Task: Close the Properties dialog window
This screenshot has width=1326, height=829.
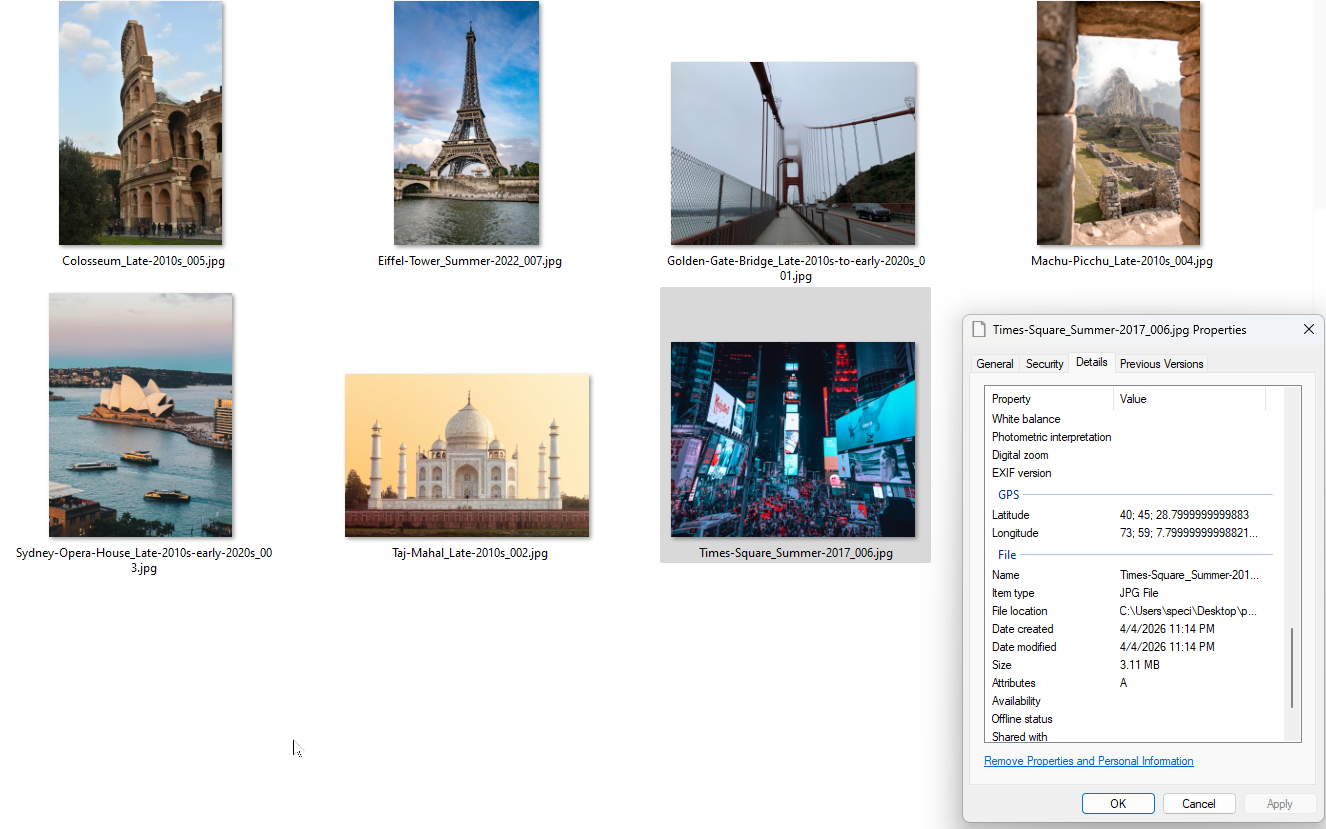Action: 1308,329
